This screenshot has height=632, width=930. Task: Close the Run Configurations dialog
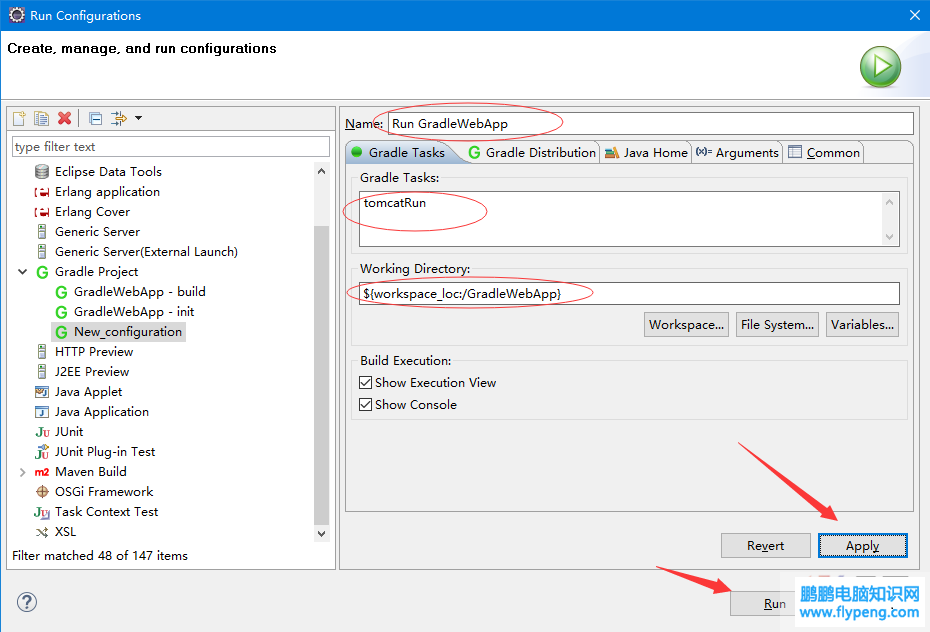point(915,15)
